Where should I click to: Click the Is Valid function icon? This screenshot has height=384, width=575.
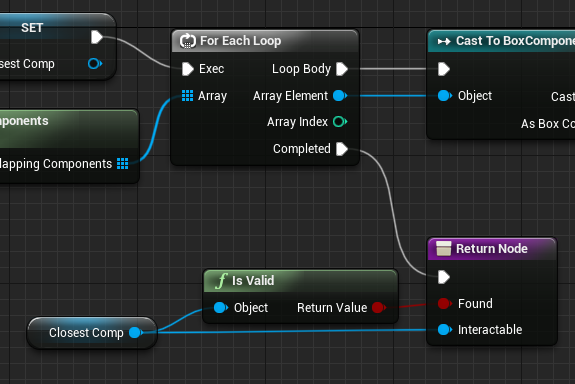tap(221, 281)
